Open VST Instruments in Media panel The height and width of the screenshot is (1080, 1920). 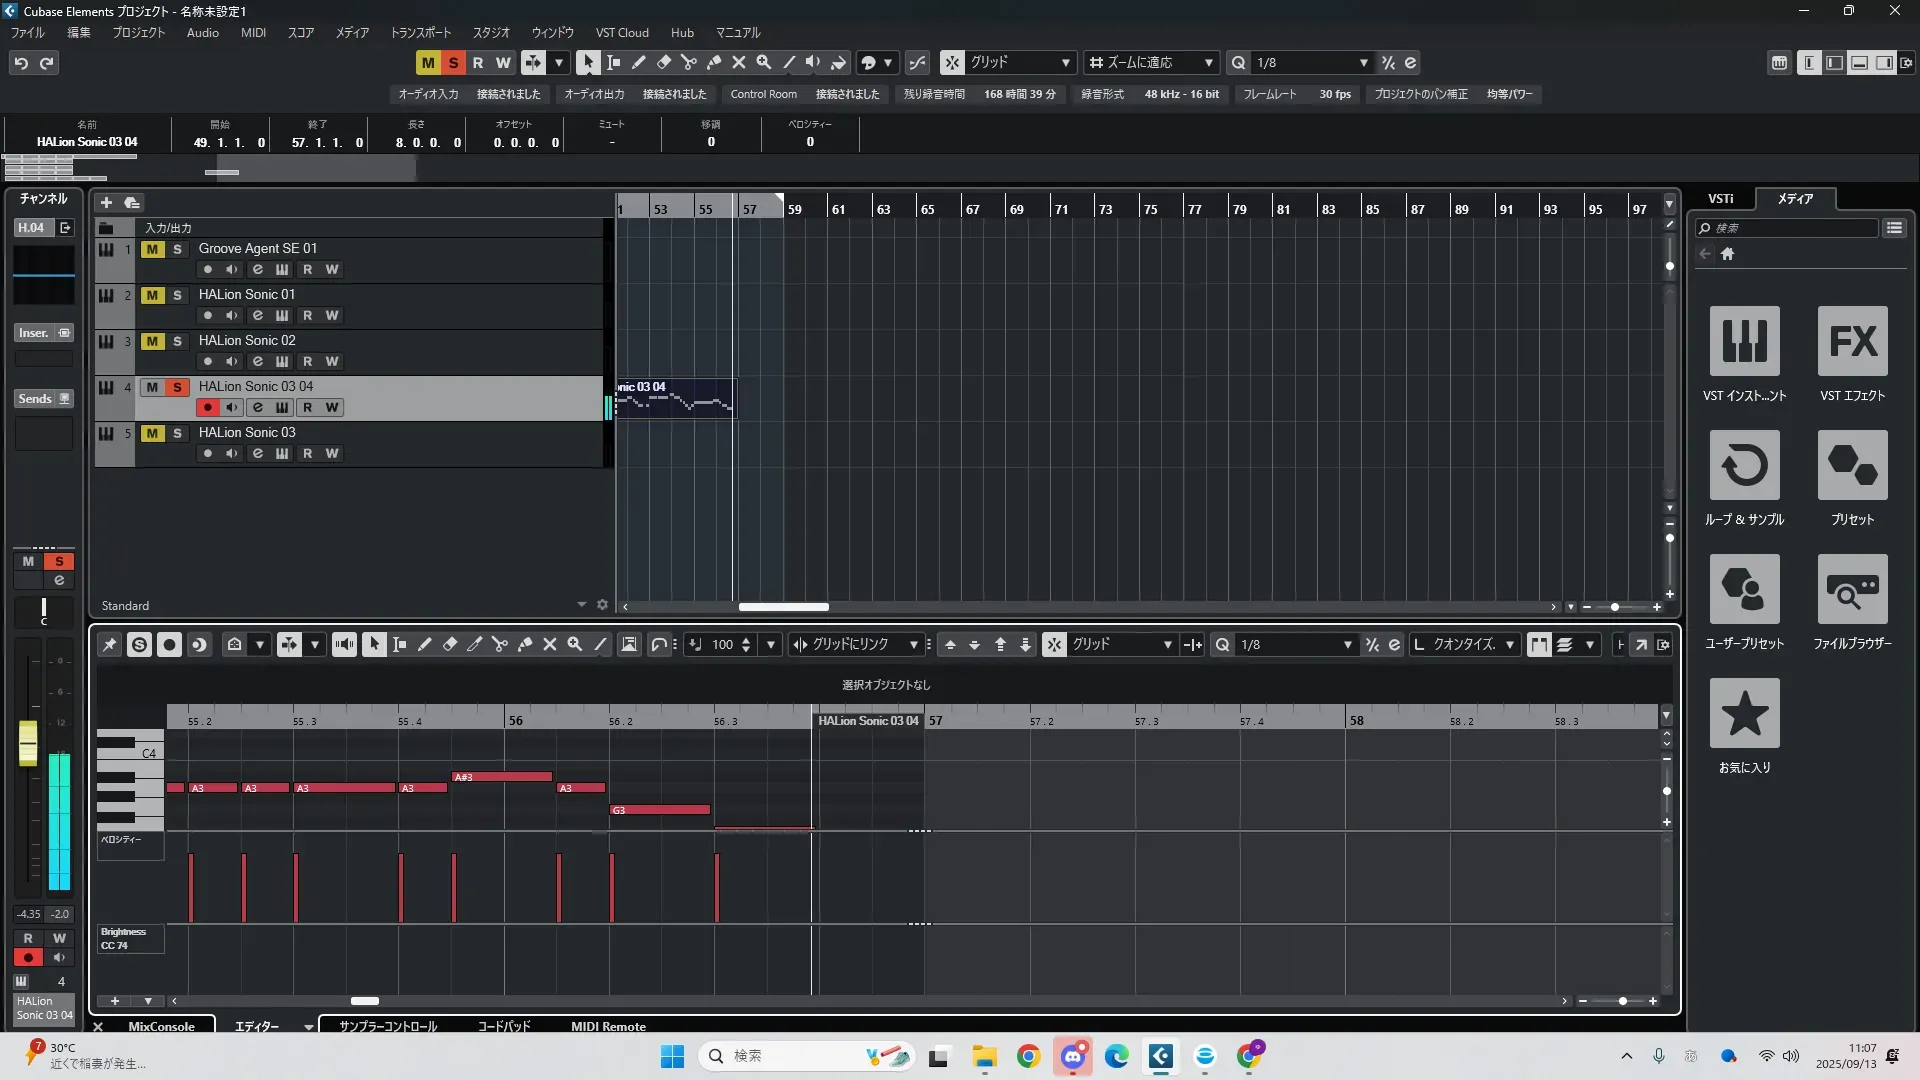(1744, 341)
